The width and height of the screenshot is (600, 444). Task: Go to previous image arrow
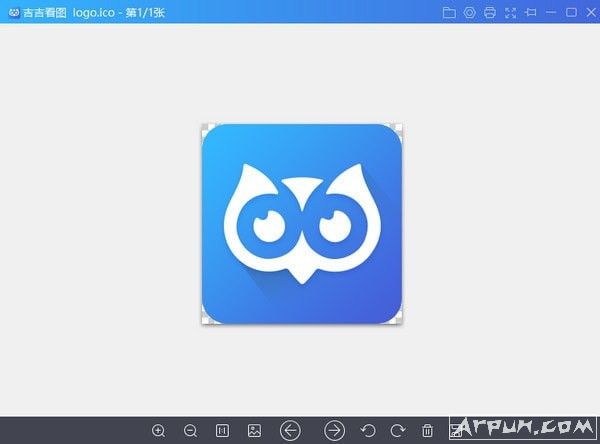pyautogui.click(x=290, y=431)
